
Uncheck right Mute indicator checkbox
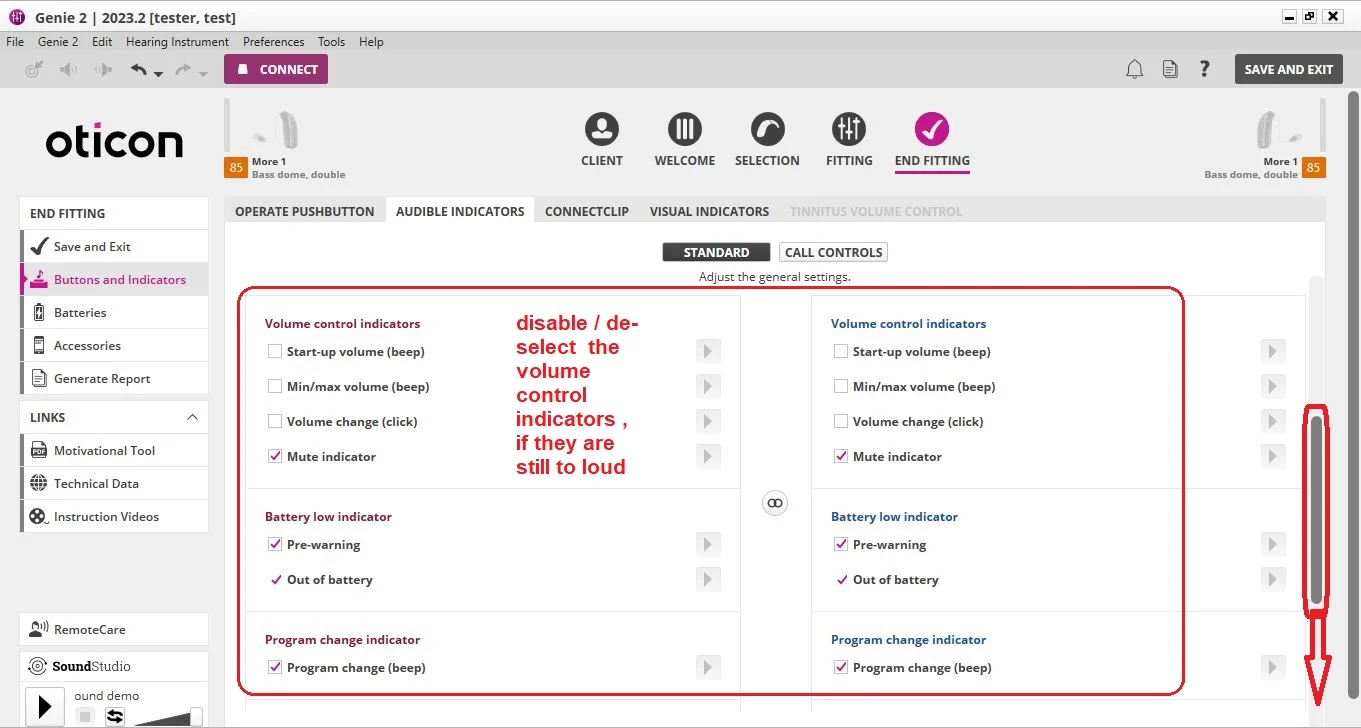[x=841, y=456]
